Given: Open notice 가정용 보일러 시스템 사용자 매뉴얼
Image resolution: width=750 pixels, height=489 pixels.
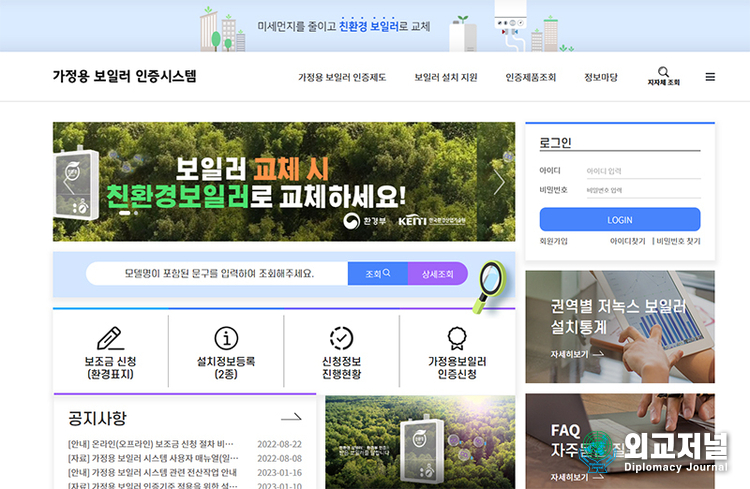Looking at the screenshot, I should pyautogui.click(x=153, y=458).
